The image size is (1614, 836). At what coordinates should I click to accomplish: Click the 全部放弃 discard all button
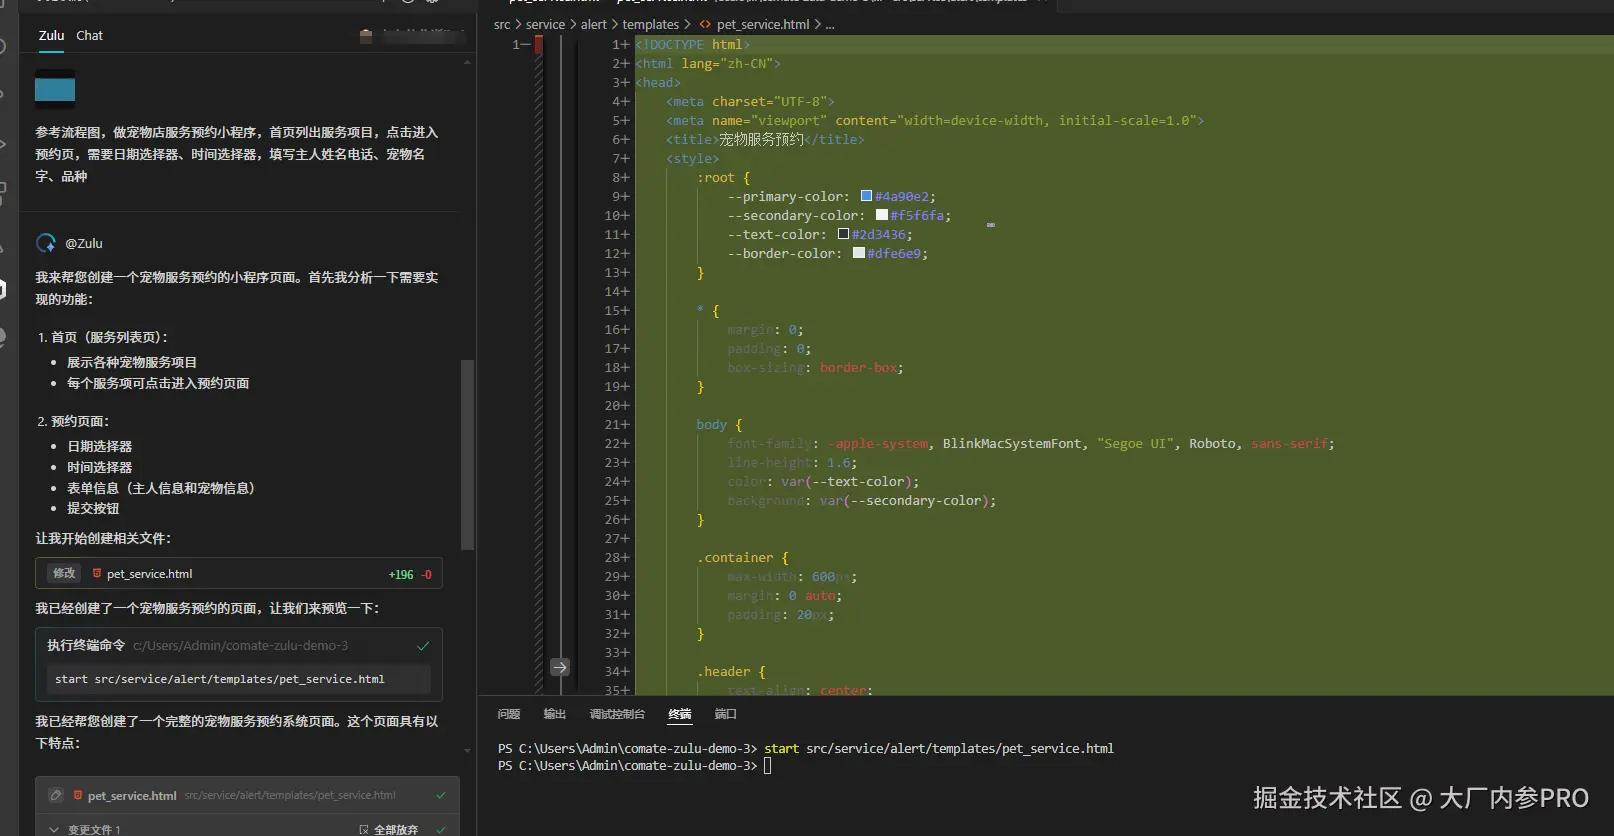(389, 829)
